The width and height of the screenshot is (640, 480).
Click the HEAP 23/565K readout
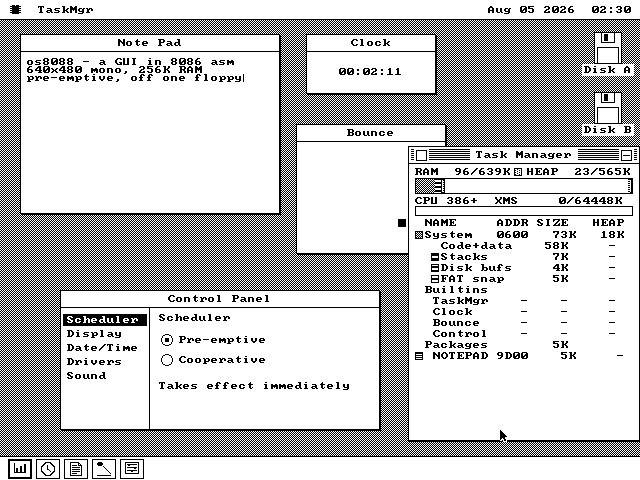[x=578, y=172]
